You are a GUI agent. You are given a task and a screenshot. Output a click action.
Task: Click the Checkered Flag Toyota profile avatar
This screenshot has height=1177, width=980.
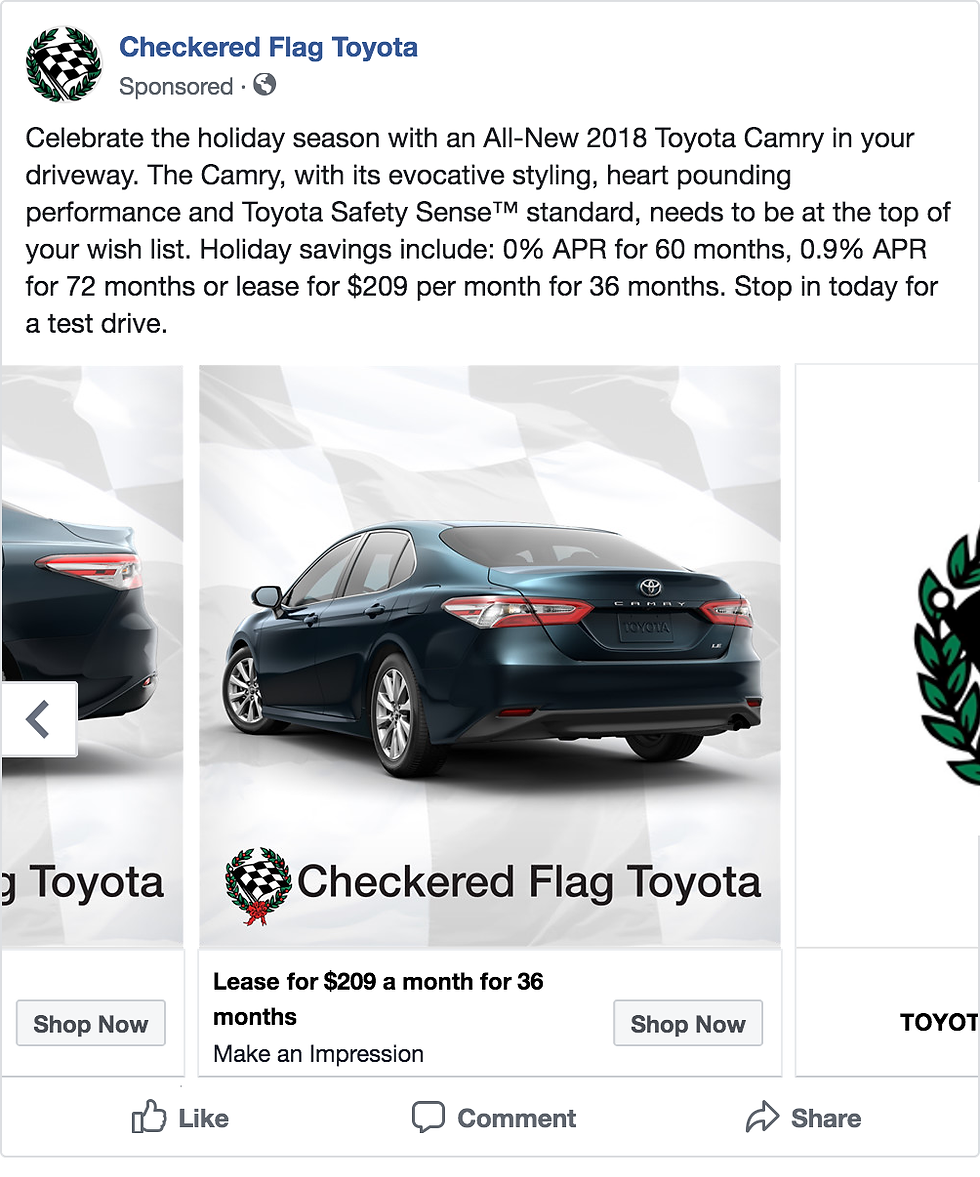(x=63, y=64)
